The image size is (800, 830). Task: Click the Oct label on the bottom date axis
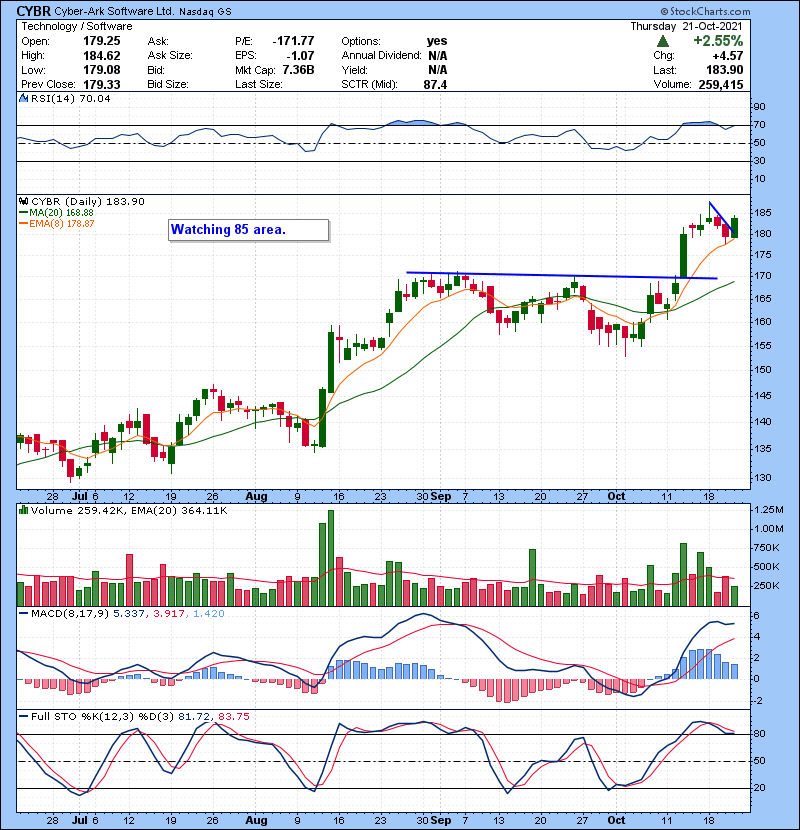point(616,820)
